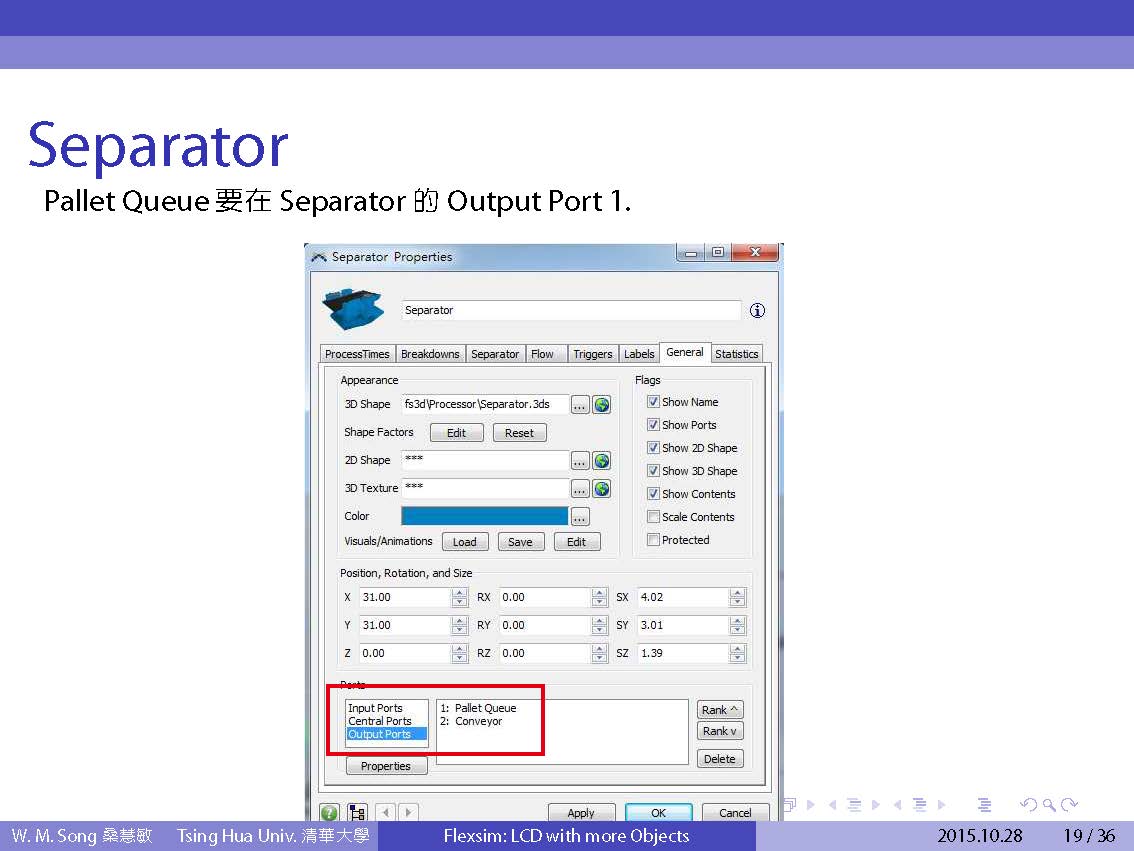Image resolution: width=1134 pixels, height=851 pixels.
Task: Select Input Ports in the ports list
Action: pyautogui.click(x=375, y=708)
